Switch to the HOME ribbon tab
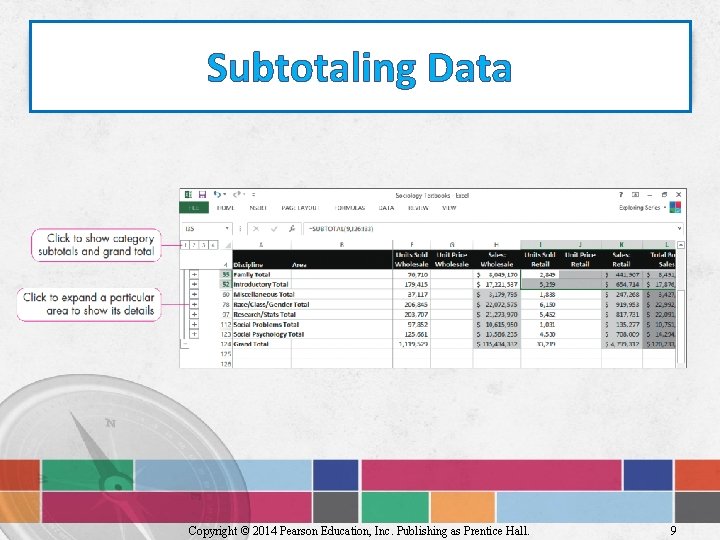The image size is (720, 540). (225, 208)
